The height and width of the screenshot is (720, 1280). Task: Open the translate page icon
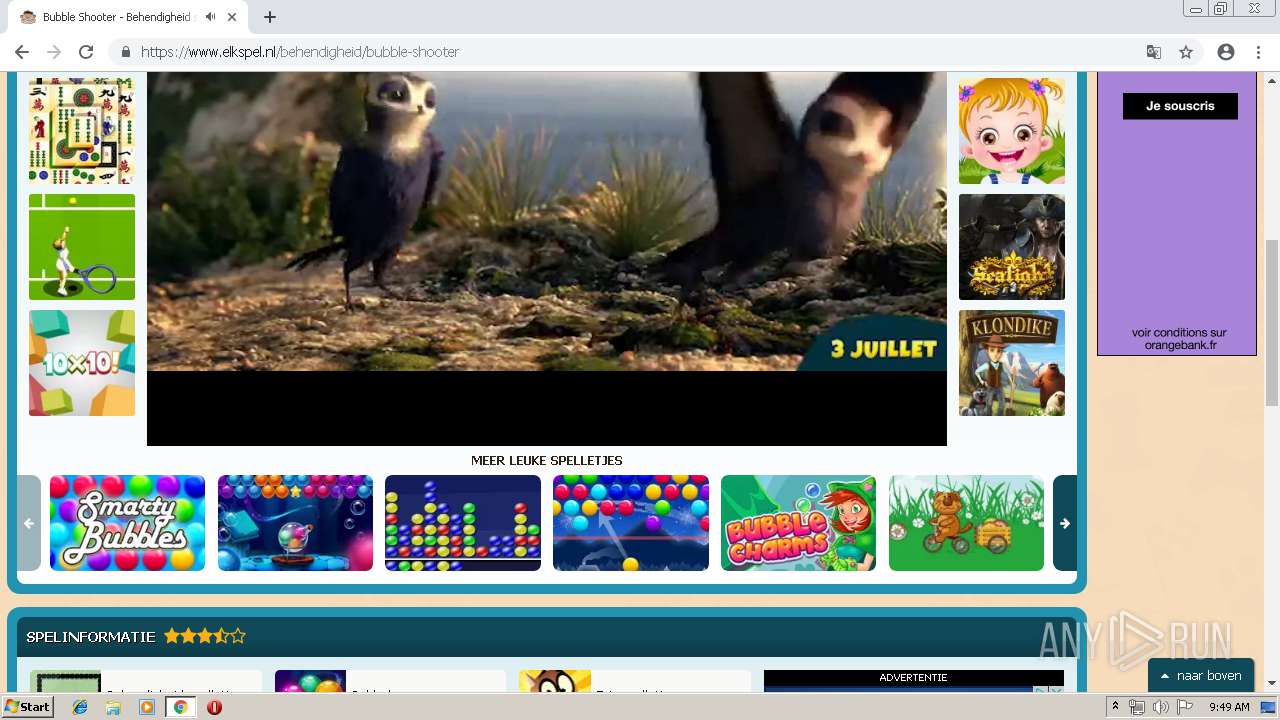tap(1154, 52)
